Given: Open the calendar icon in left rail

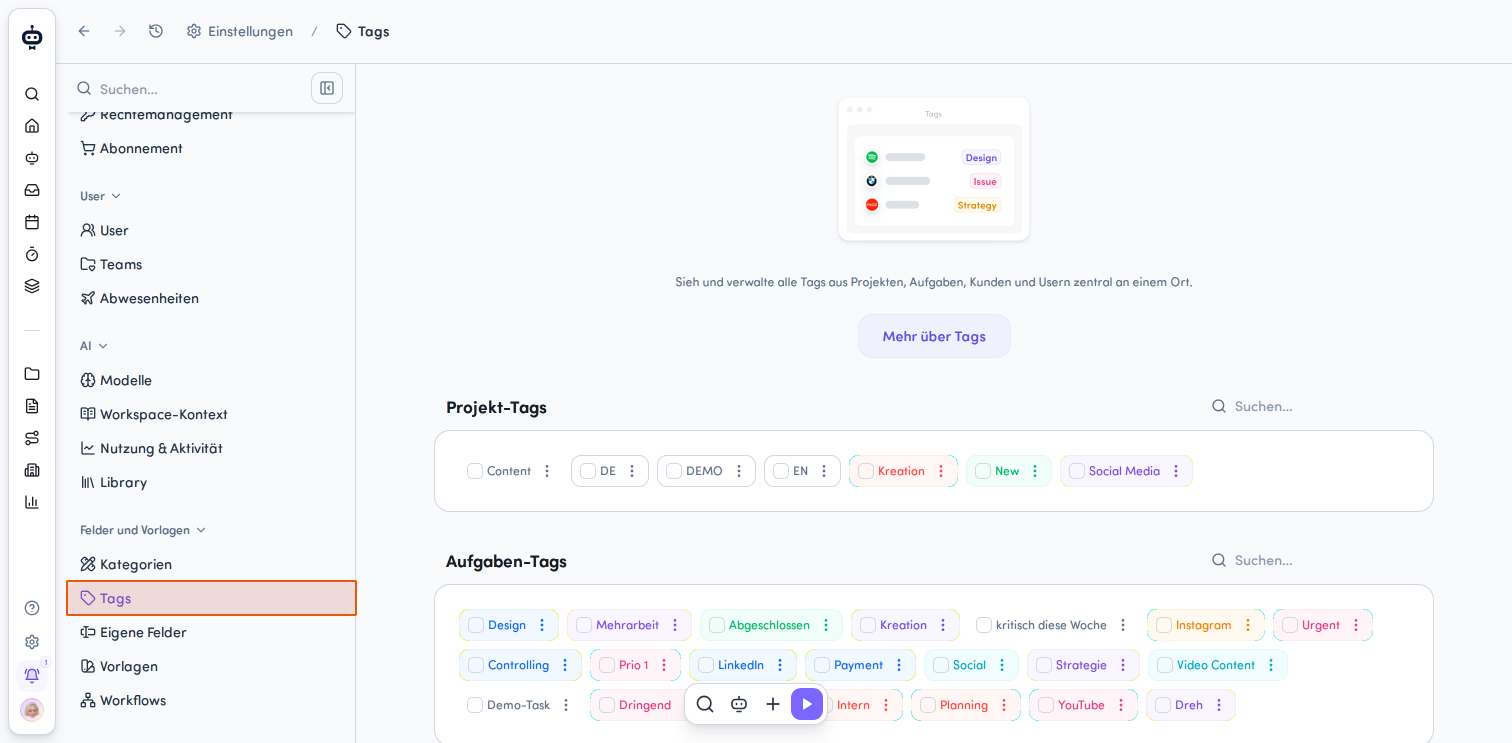Looking at the screenshot, I should point(32,222).
